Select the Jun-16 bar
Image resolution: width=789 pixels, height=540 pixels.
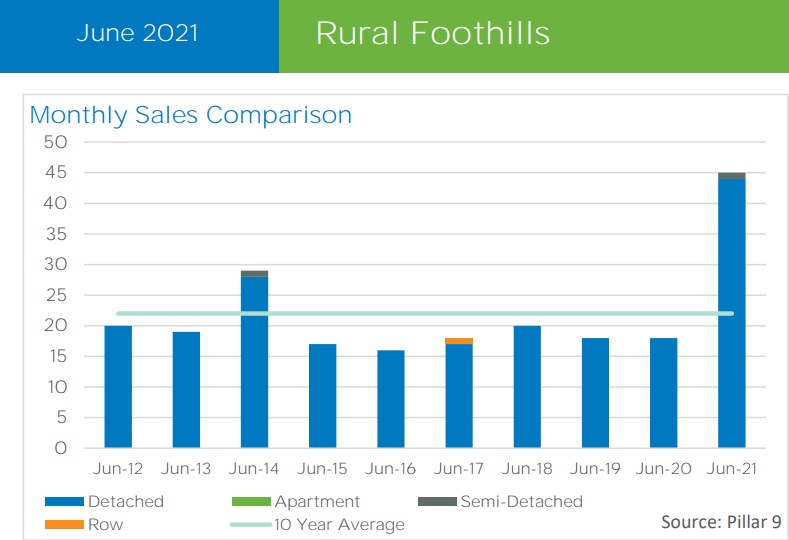click(x=391, y=399)
